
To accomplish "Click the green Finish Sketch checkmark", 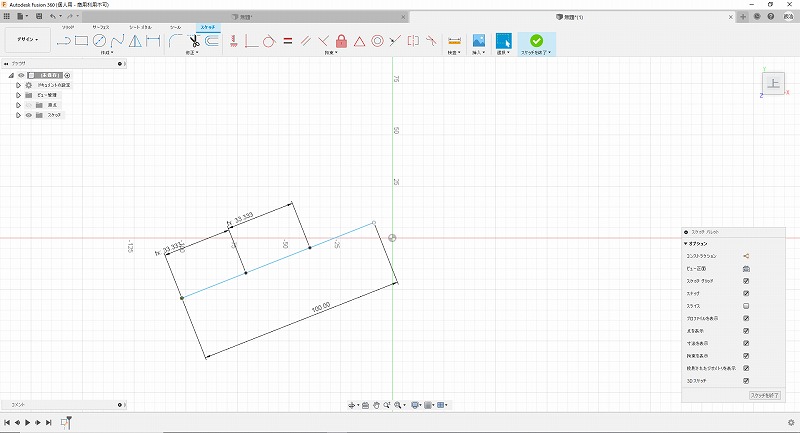I will click(537, 41).
